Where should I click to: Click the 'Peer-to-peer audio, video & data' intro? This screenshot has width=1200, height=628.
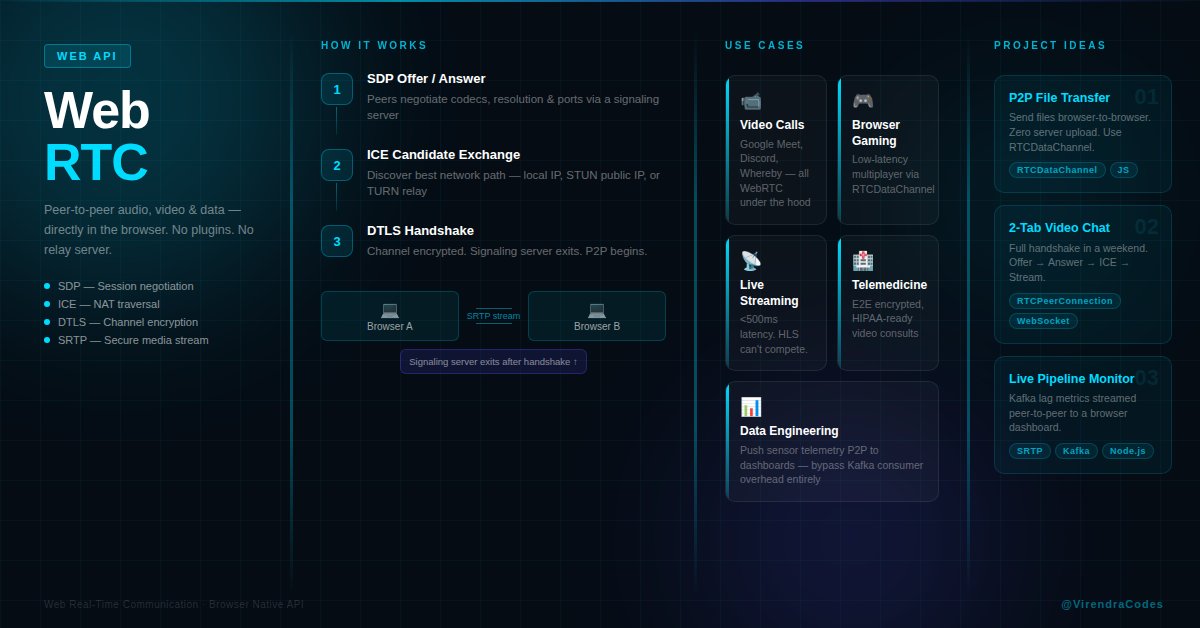point(149,230)
